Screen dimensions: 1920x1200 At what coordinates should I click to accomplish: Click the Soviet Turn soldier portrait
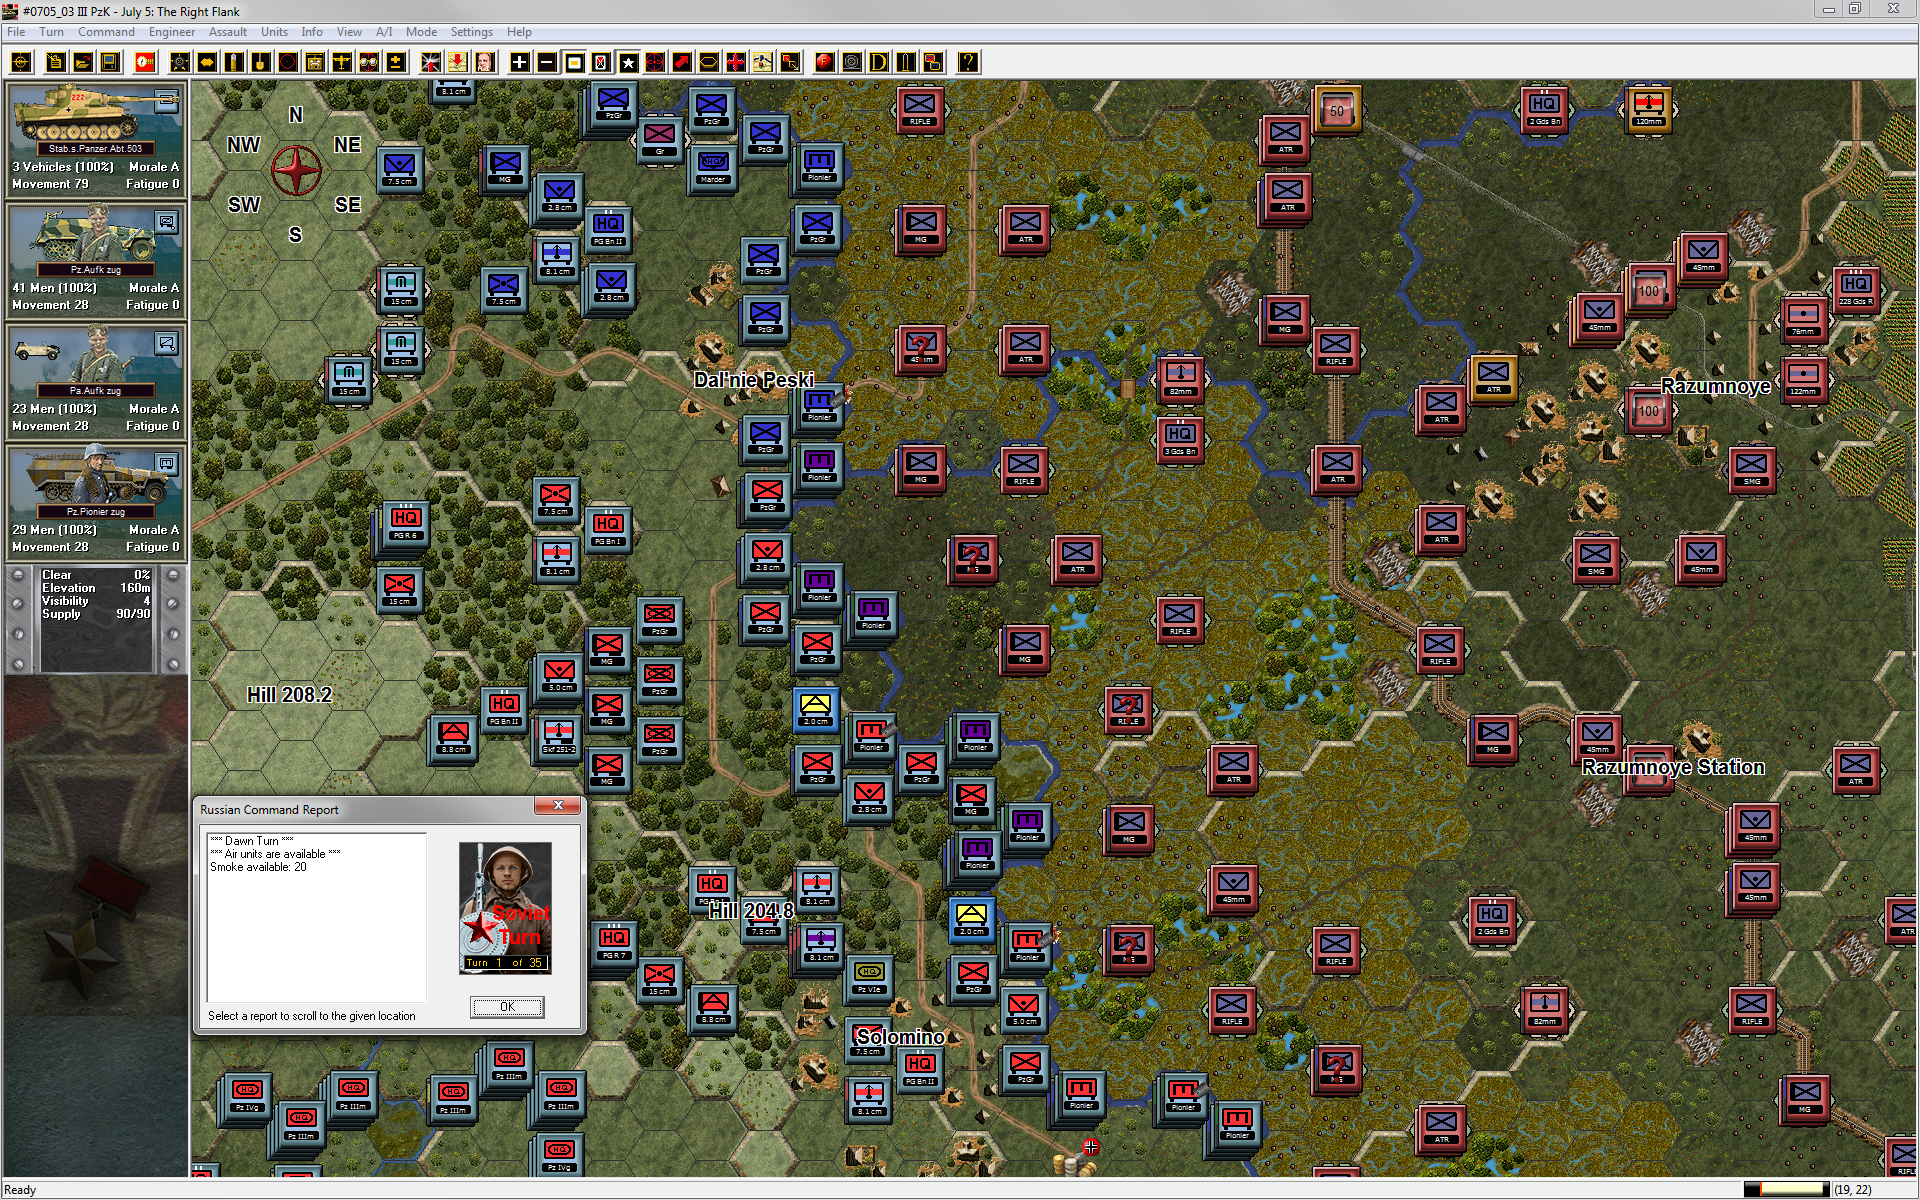(x=505, y=908)
